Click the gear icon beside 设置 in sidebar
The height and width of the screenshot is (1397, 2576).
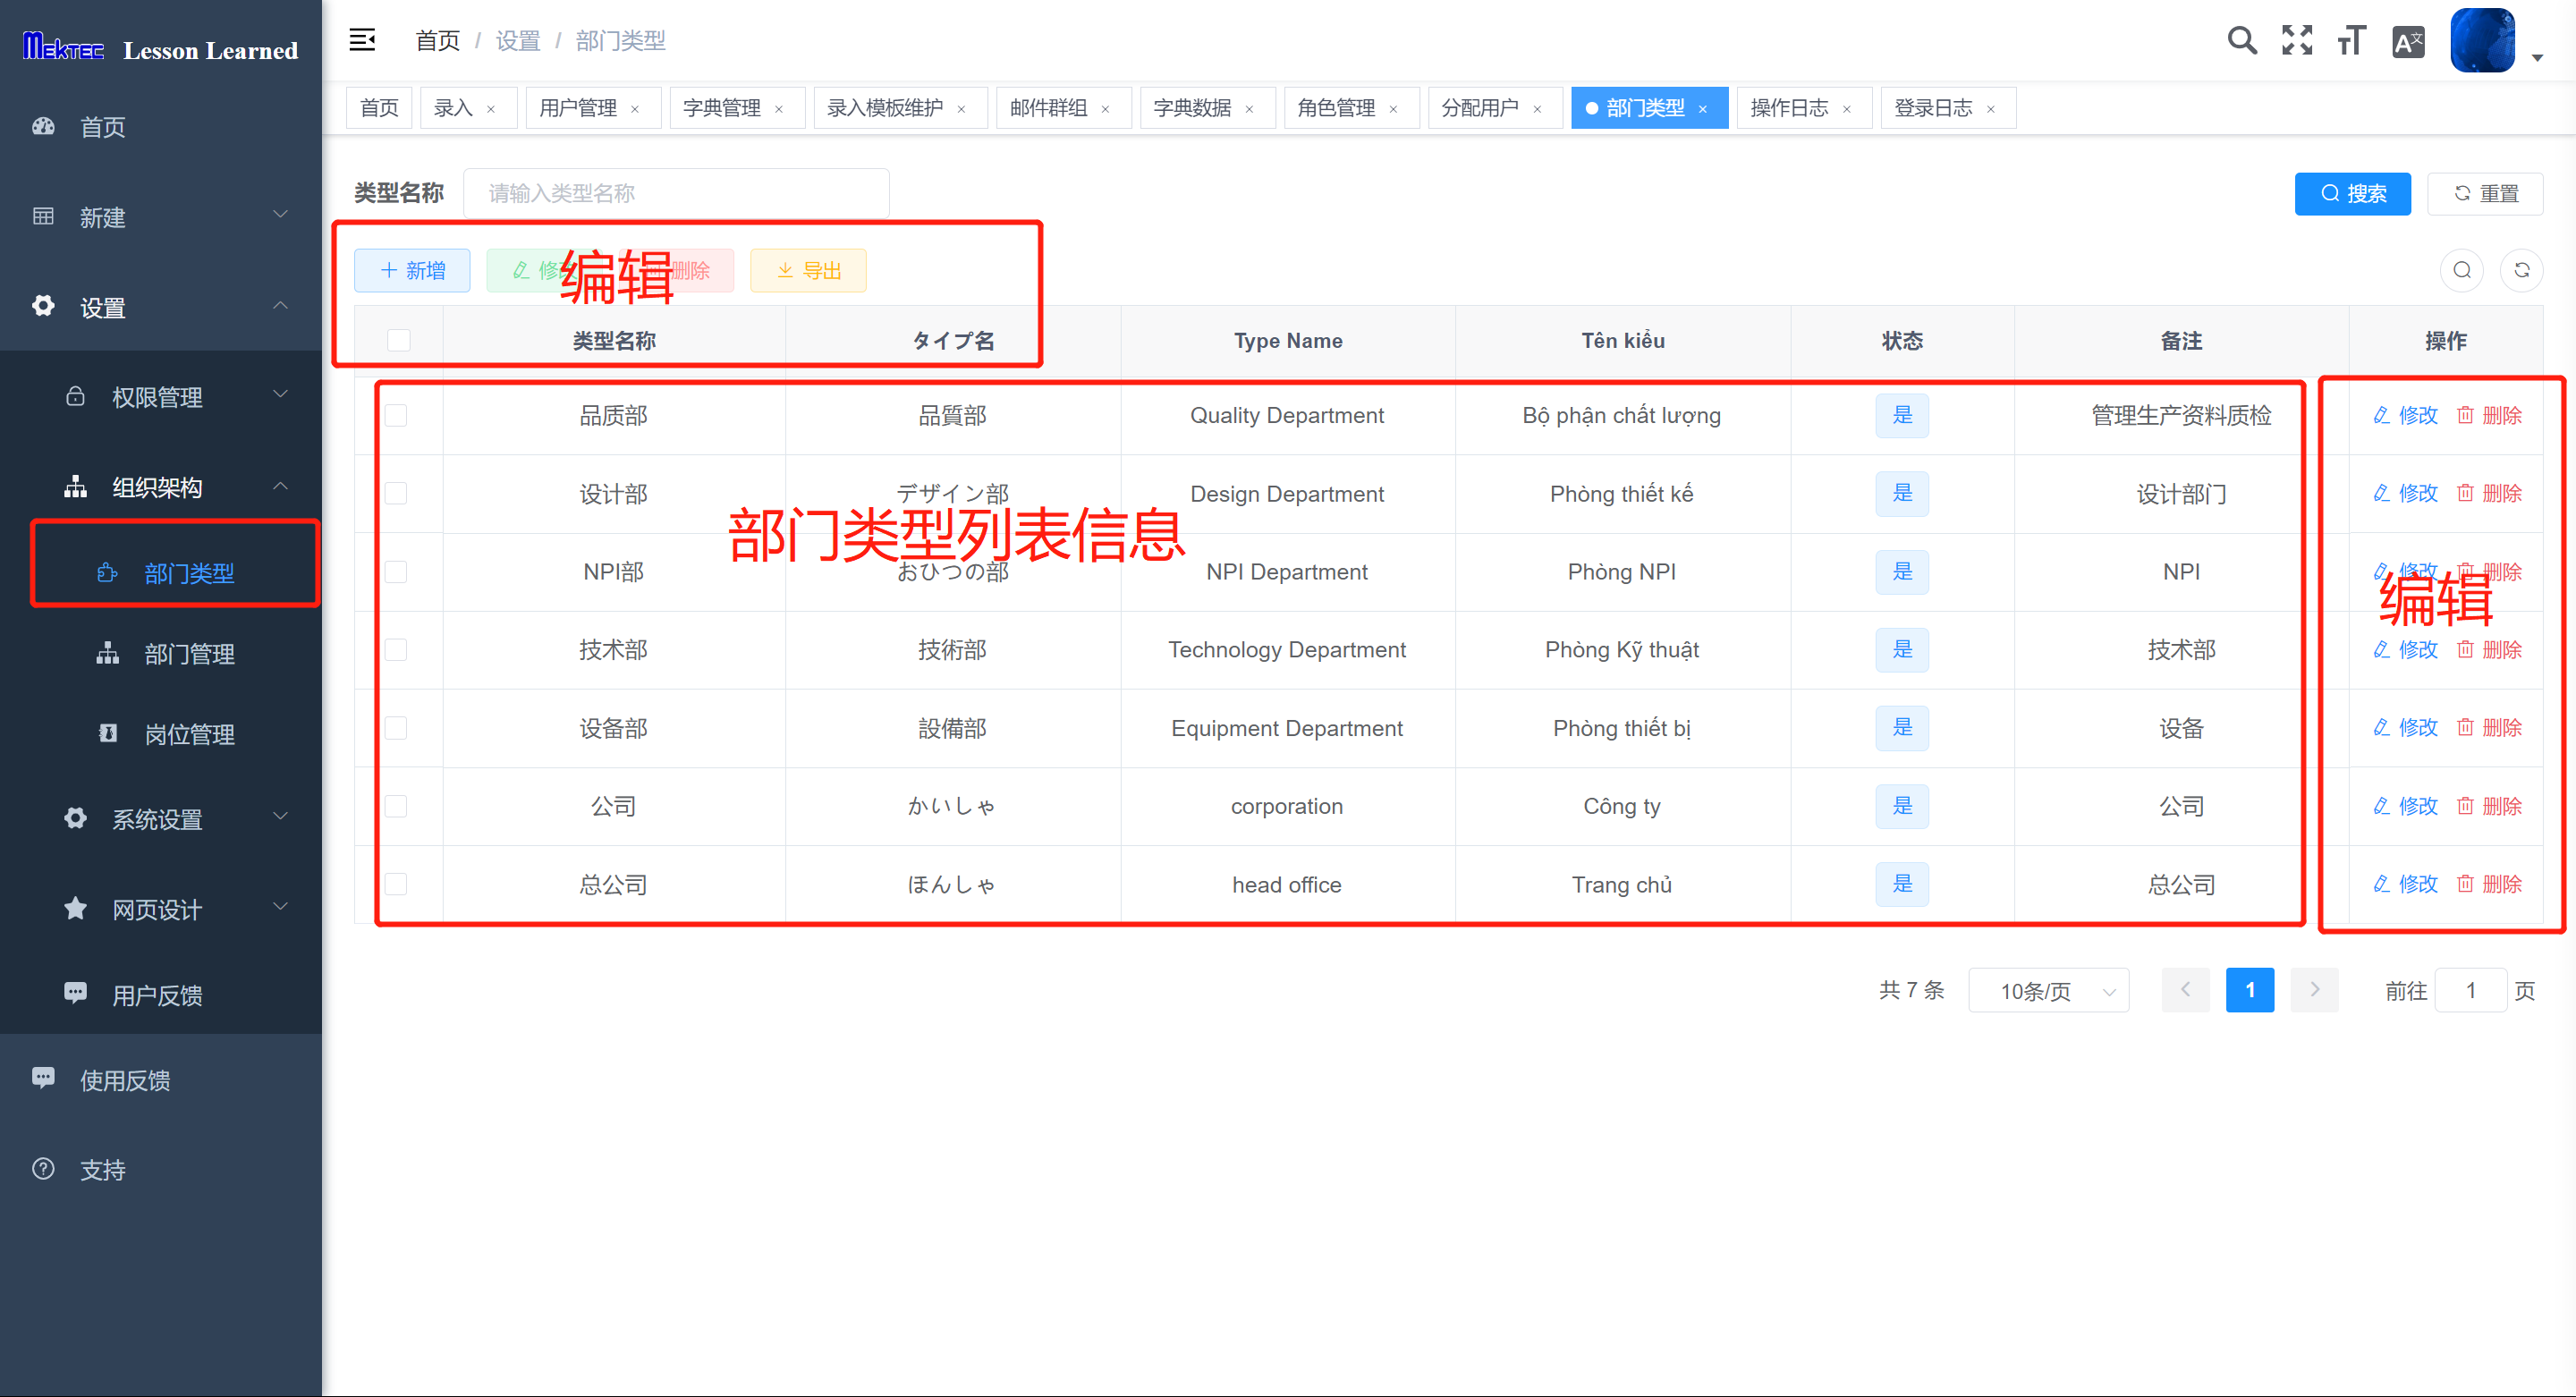pos(43,306)
